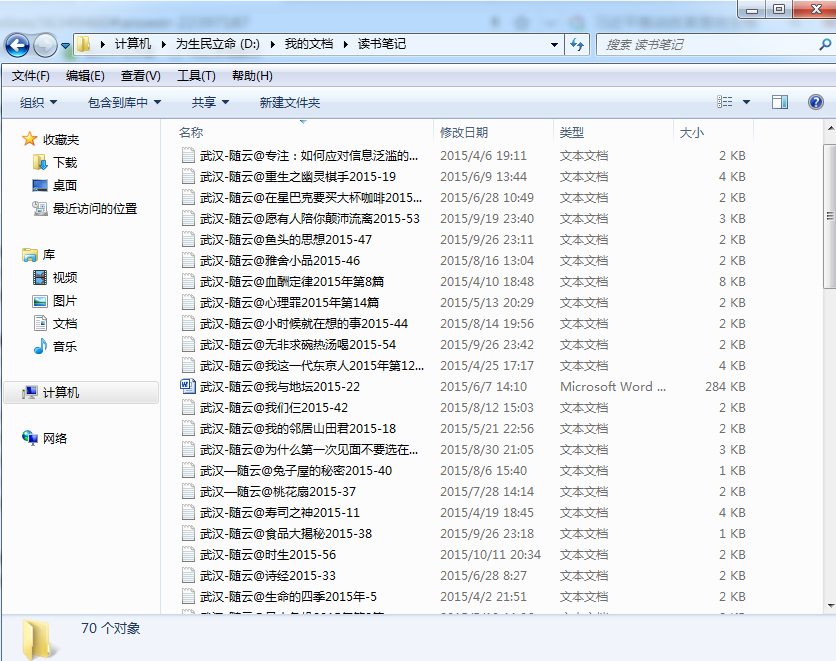Viewport: 836px width, 661px height.
Task: Click 计算机 in the address breadcrumb
Action: (133, 44)
